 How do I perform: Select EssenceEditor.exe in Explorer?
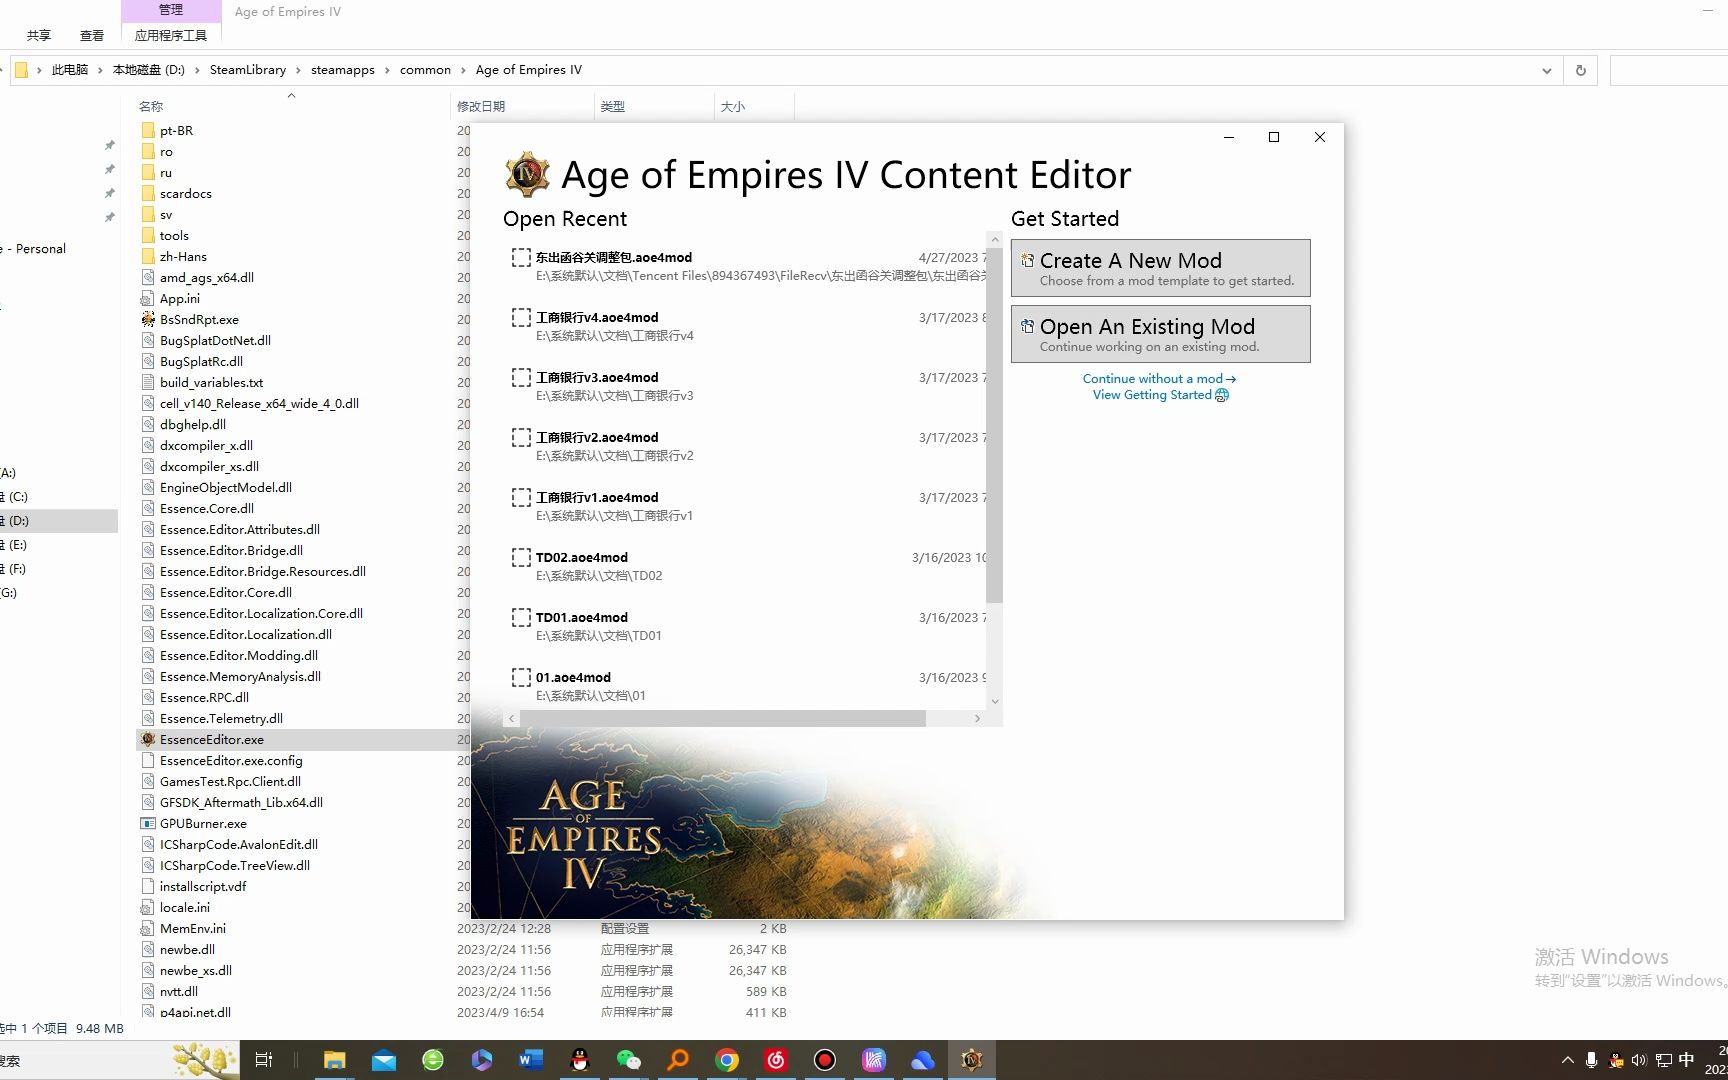pyautogui.click(x=212, y=740)
